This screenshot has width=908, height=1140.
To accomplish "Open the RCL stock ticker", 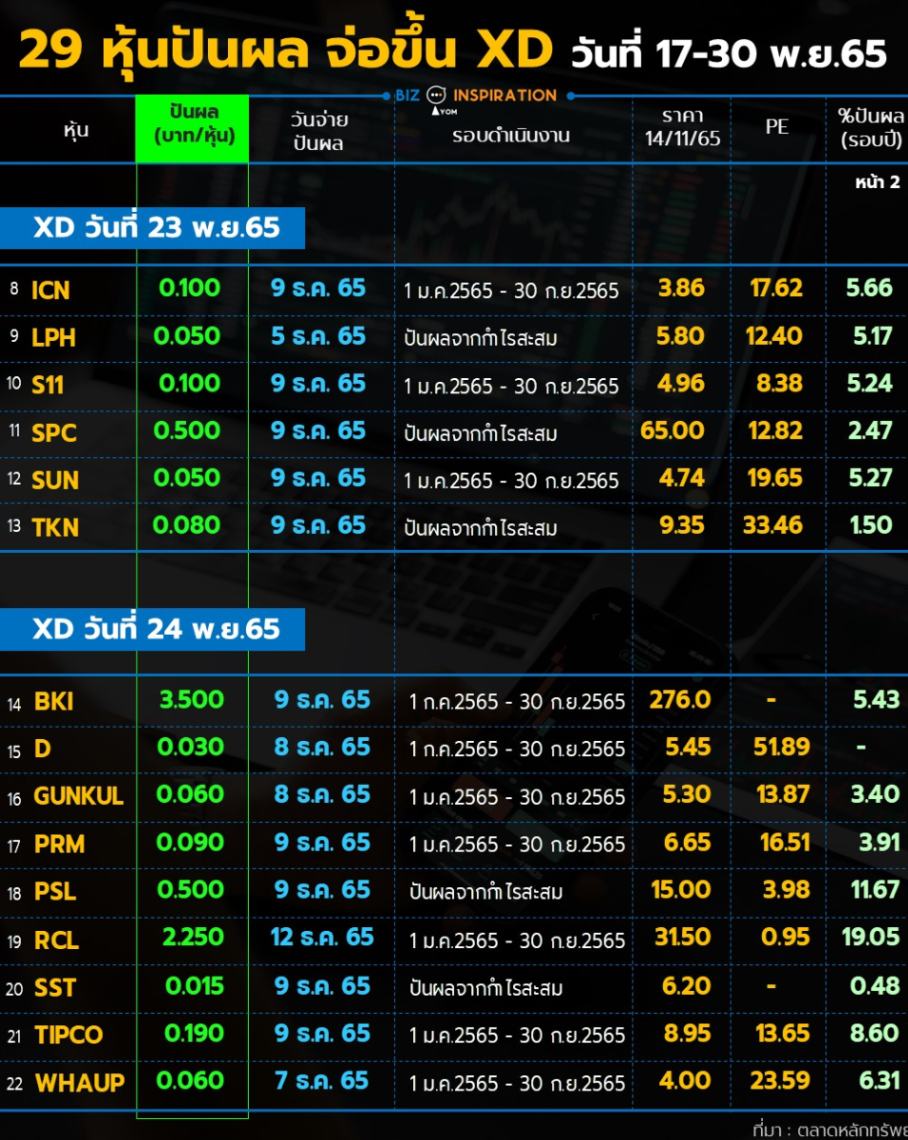I will pyautogui.click(x=56, y=940).
